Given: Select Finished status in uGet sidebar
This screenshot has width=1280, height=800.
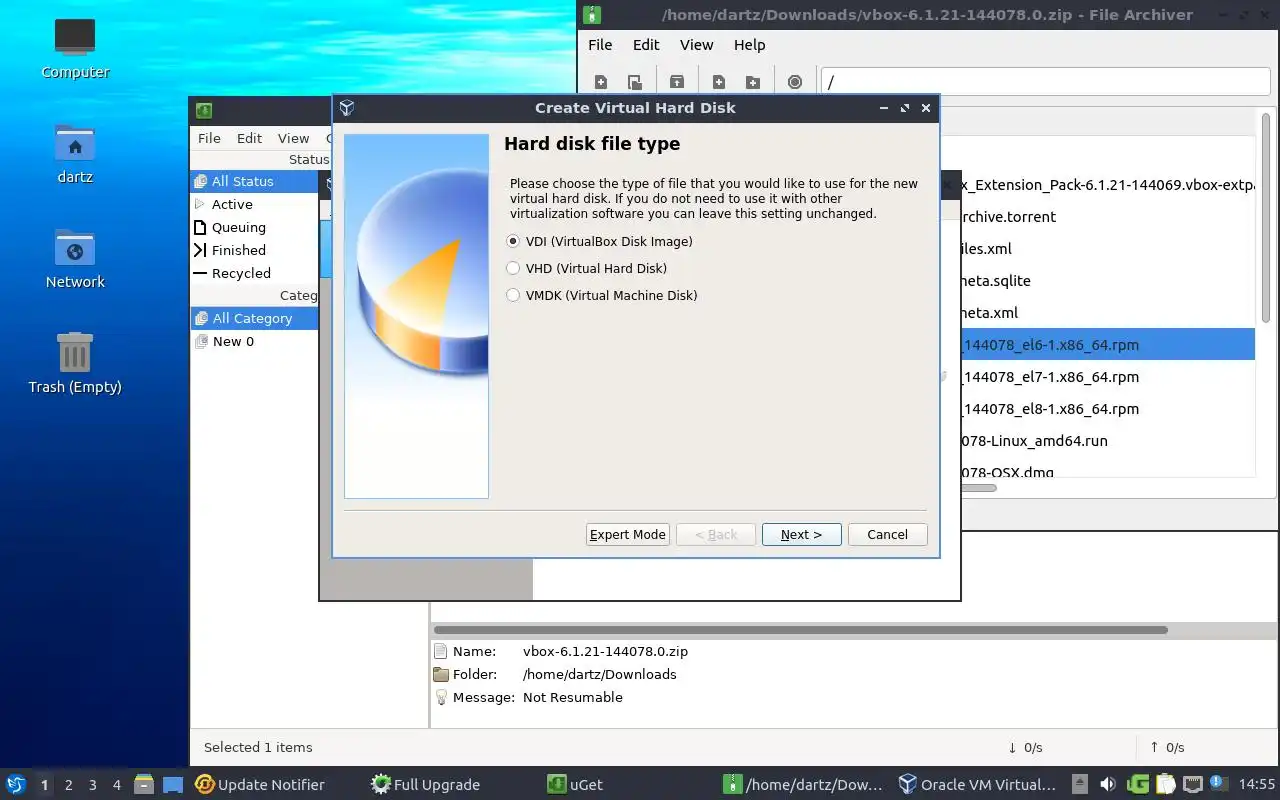Looking at the screenshot, I should pos(254,250).
